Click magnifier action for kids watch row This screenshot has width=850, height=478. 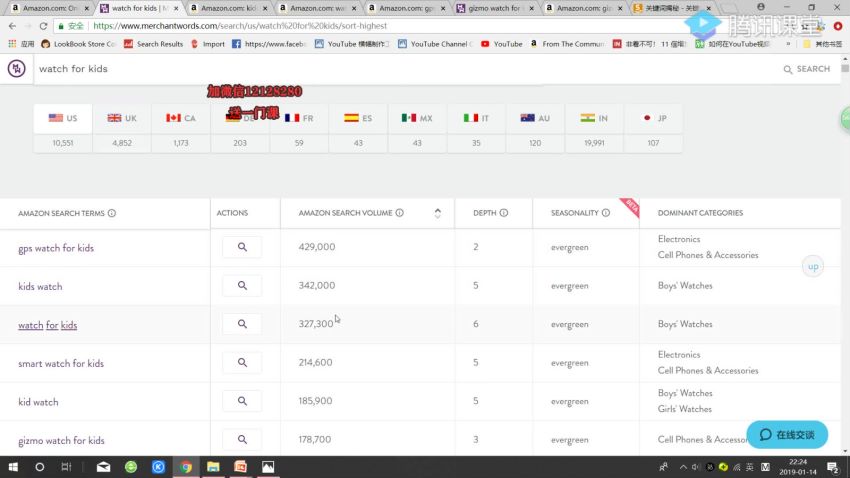pyautogui.click(x=242, y=286)
